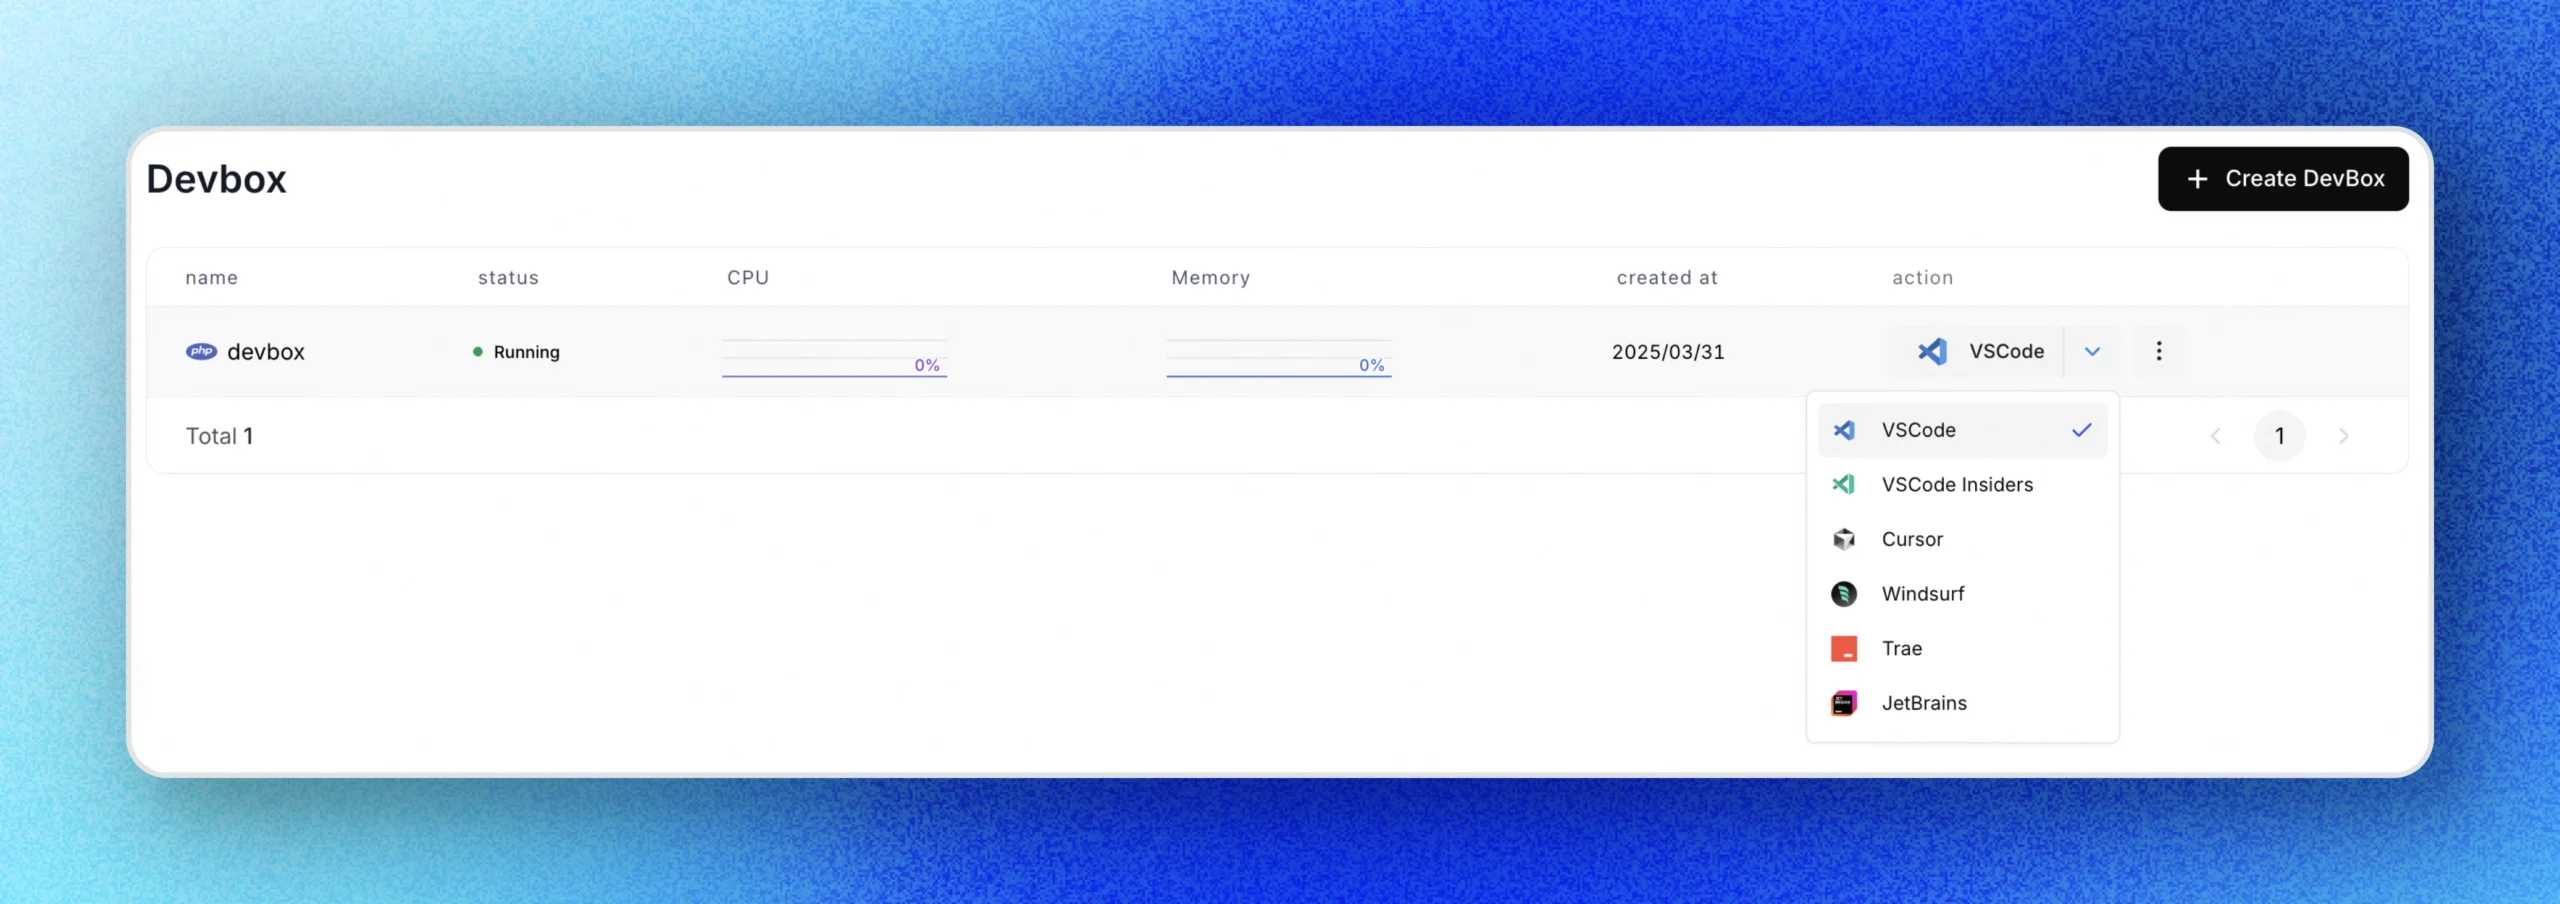Click the Memory column header

(x=1211, y=278)
